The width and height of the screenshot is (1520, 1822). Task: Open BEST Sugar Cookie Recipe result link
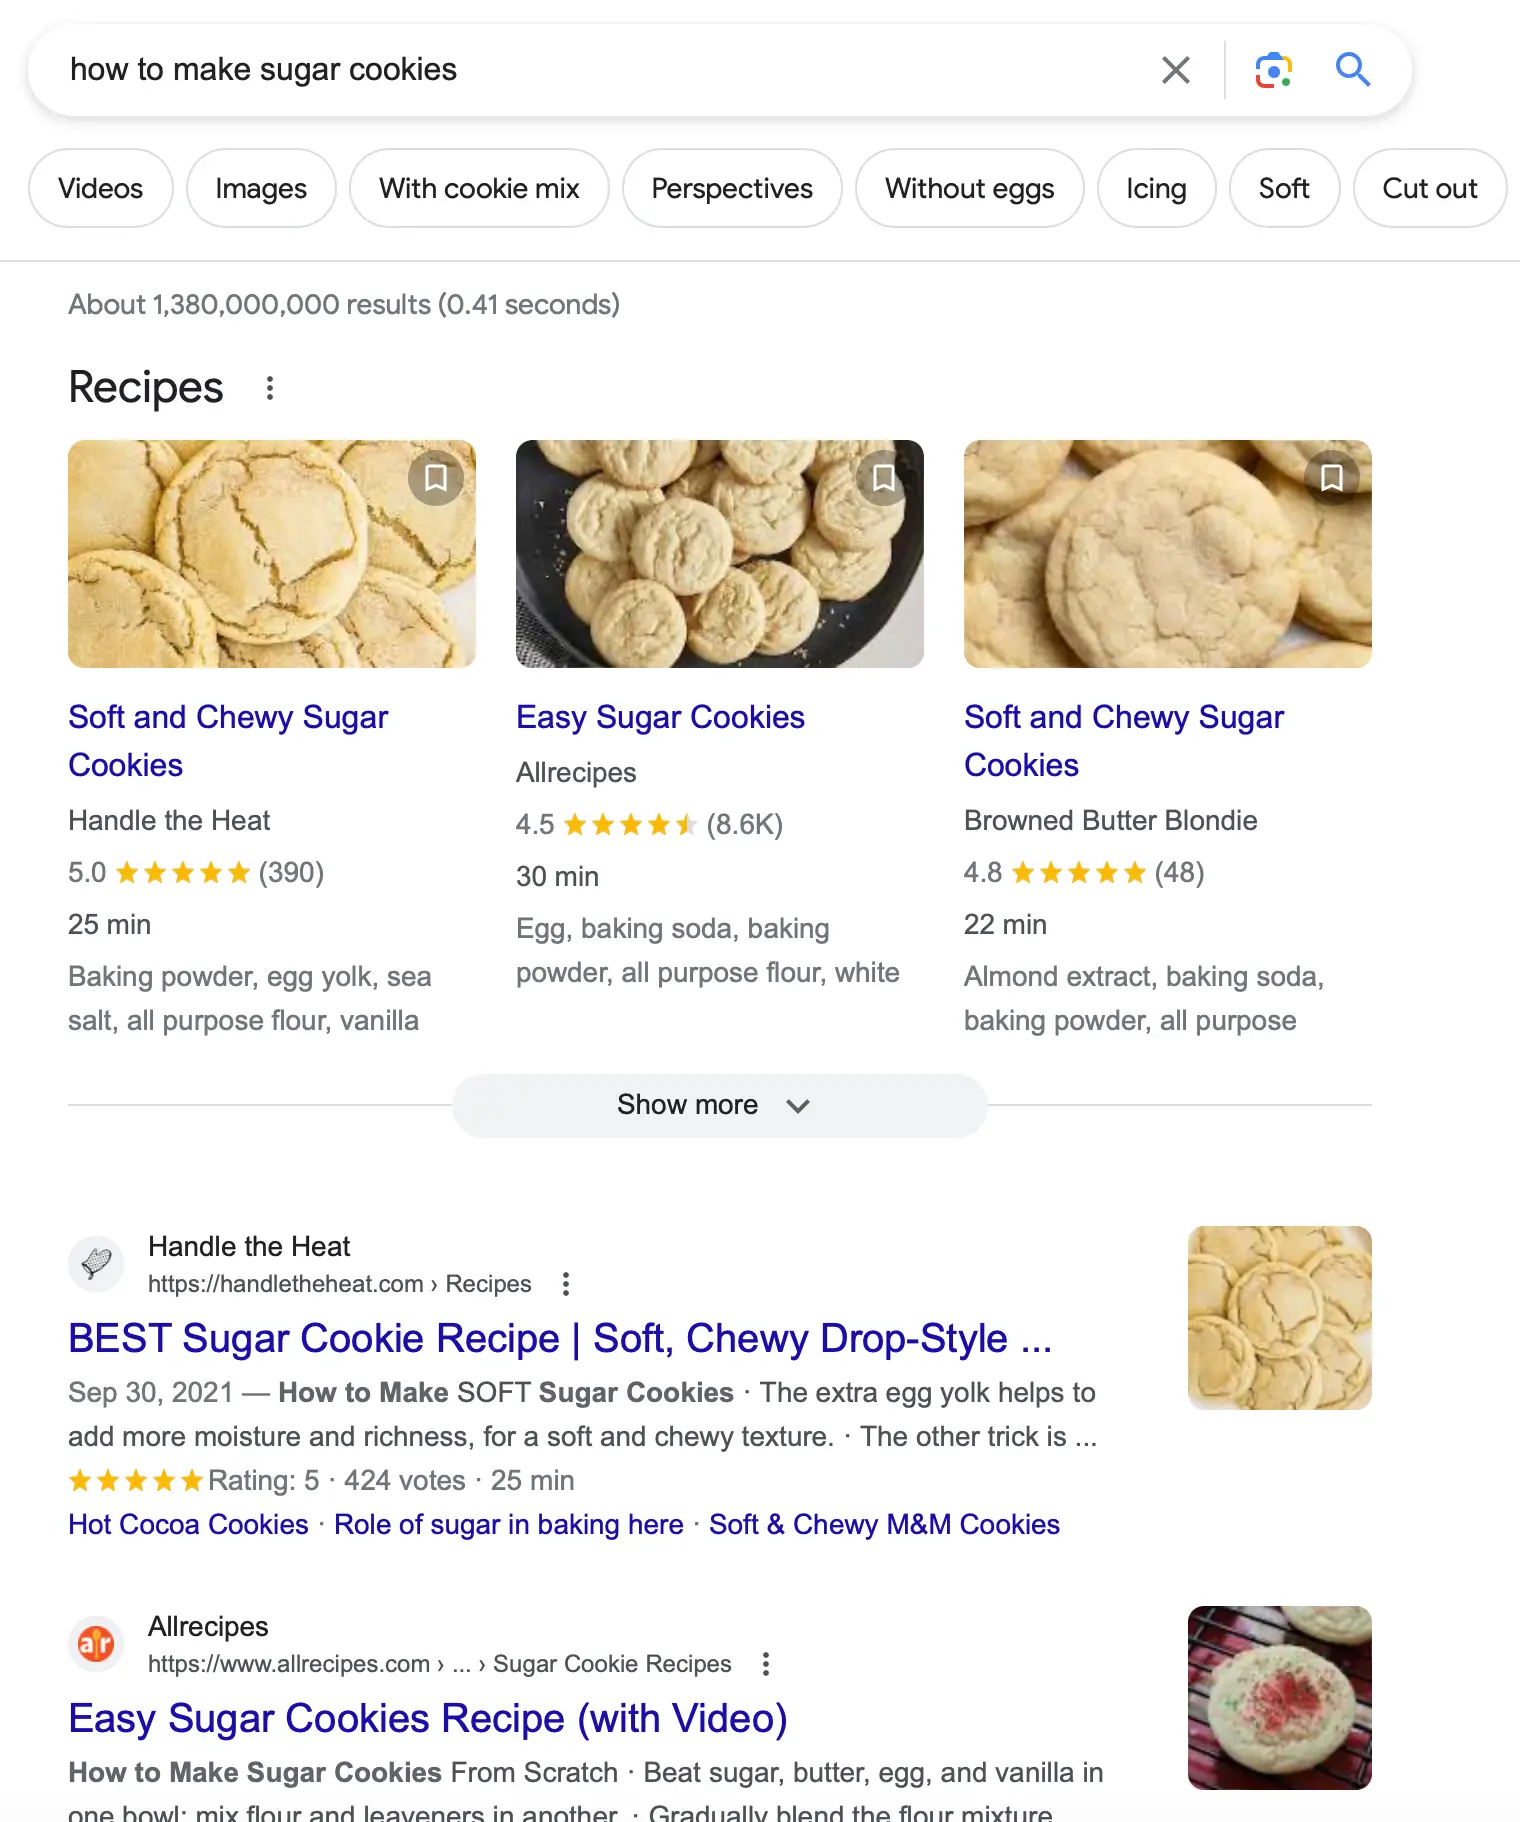(x=560, y=1338)
